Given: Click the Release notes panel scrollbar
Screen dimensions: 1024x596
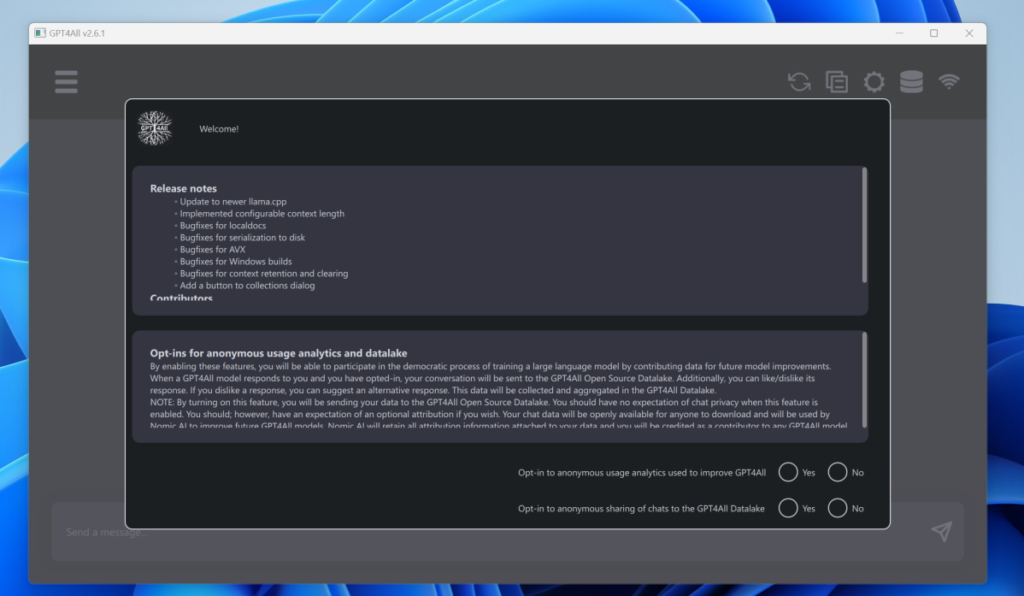Looking at the screenshot, I should point(864,225).
